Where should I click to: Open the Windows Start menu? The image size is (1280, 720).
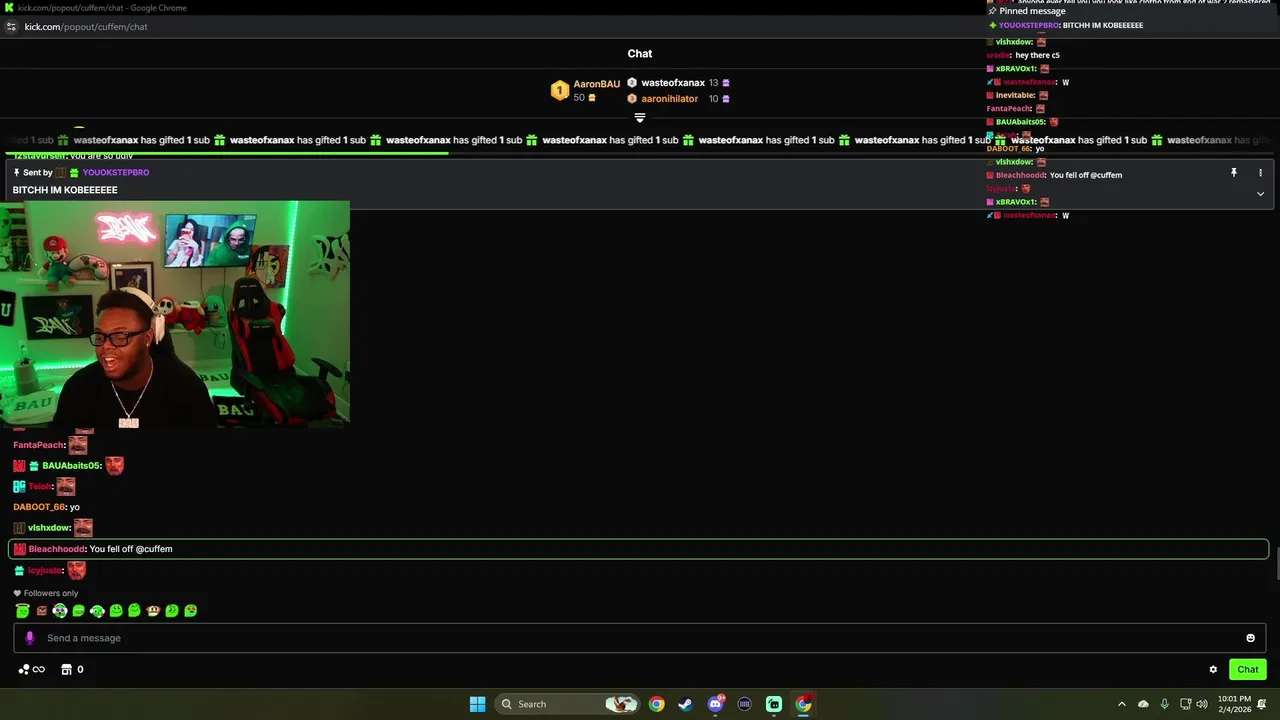[x=477, y=704]
